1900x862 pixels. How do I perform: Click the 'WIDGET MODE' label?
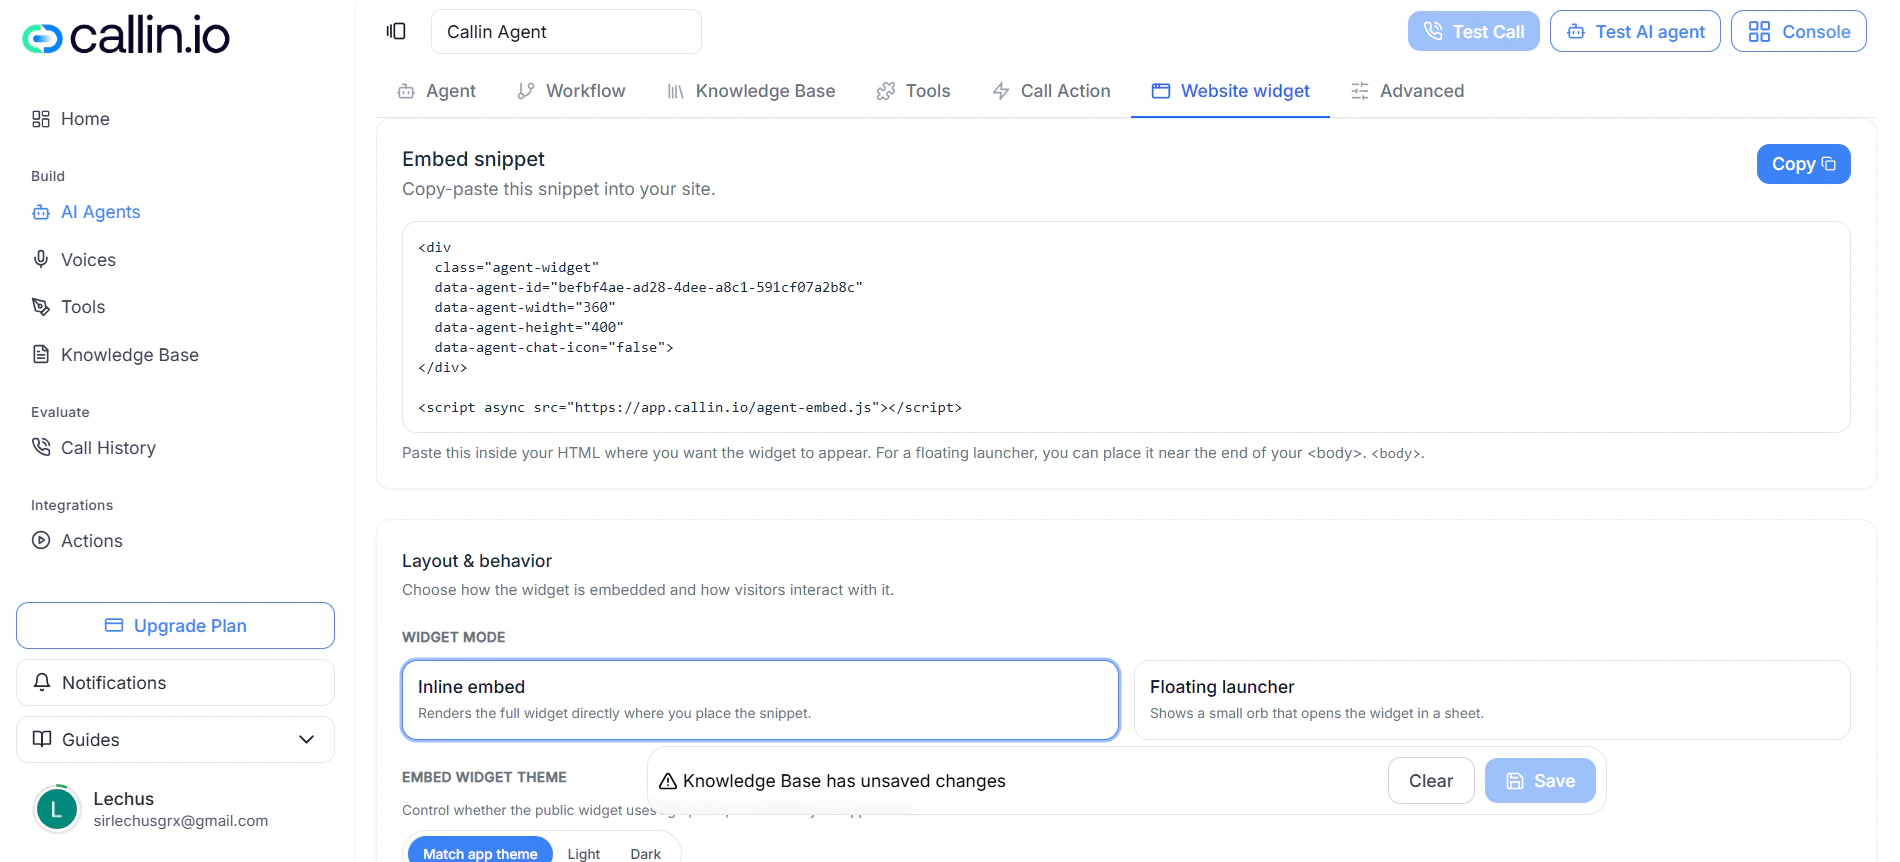tap(453, 637)
